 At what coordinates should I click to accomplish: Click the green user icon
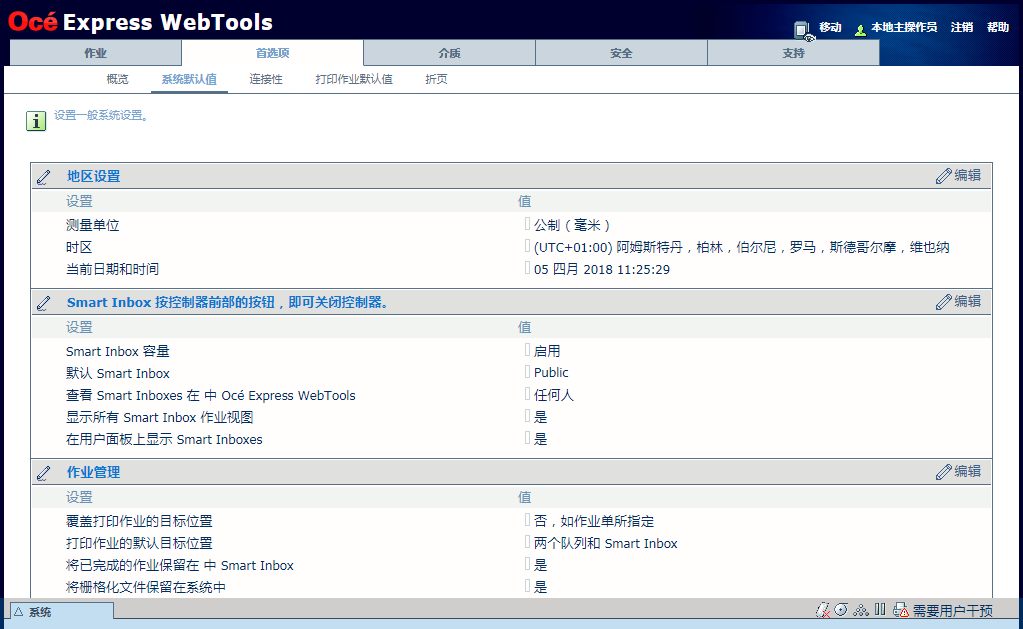point(861,30)
